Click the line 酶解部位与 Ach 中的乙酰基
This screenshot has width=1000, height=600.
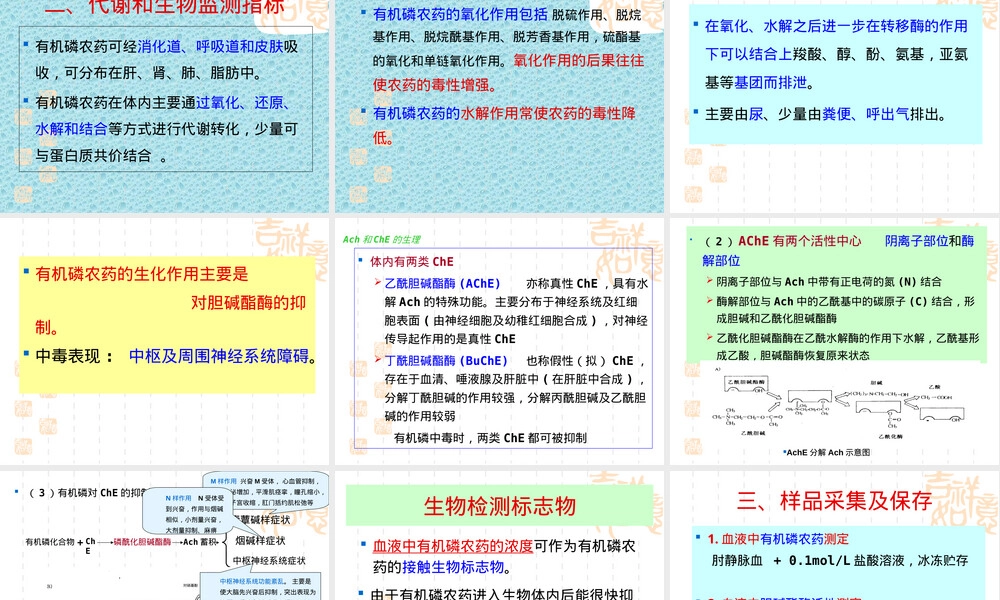click(846, 302)
